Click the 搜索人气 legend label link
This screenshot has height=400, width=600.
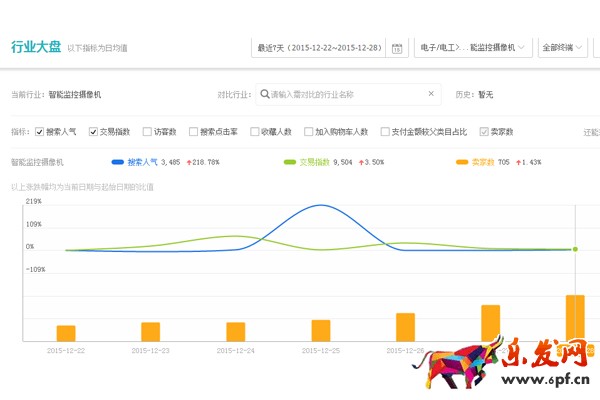click(144, 161)
